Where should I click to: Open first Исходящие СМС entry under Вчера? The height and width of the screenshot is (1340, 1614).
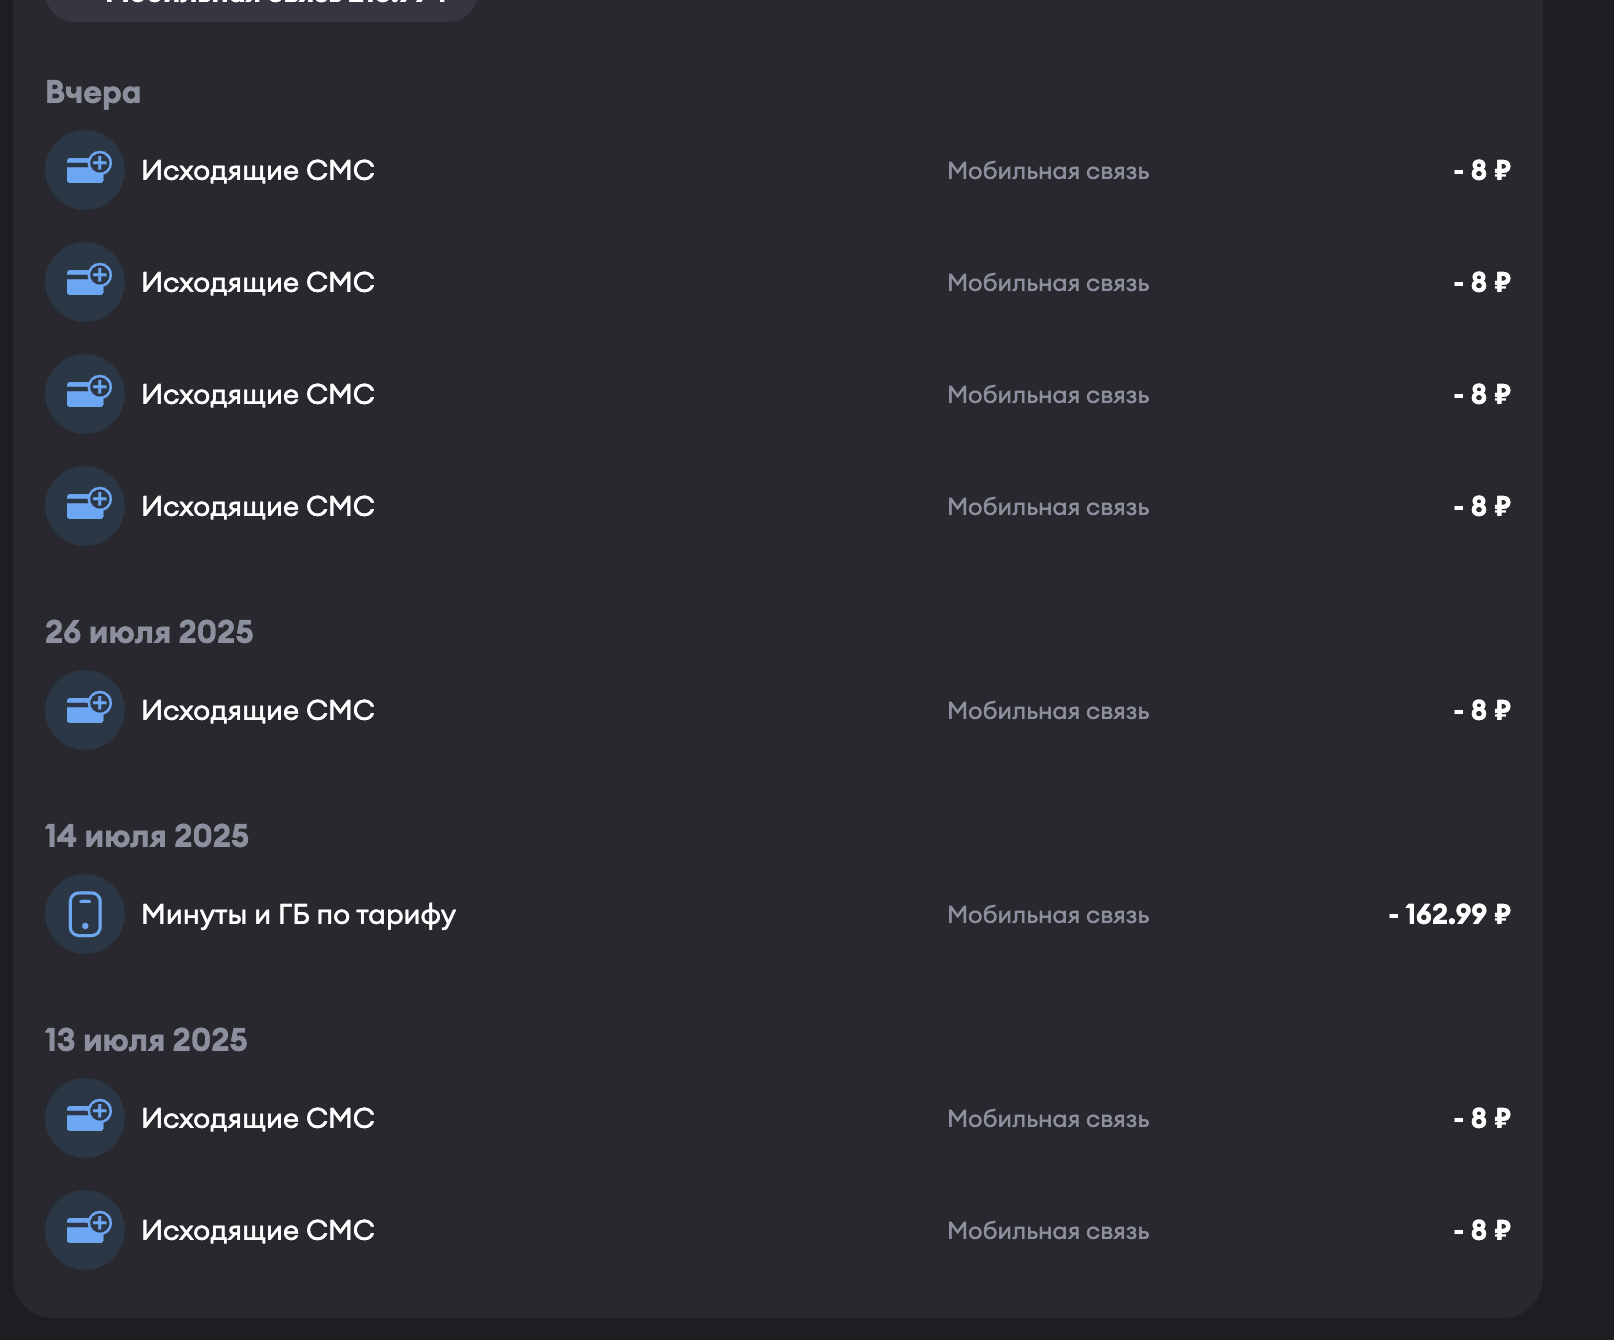click(258, 170)
